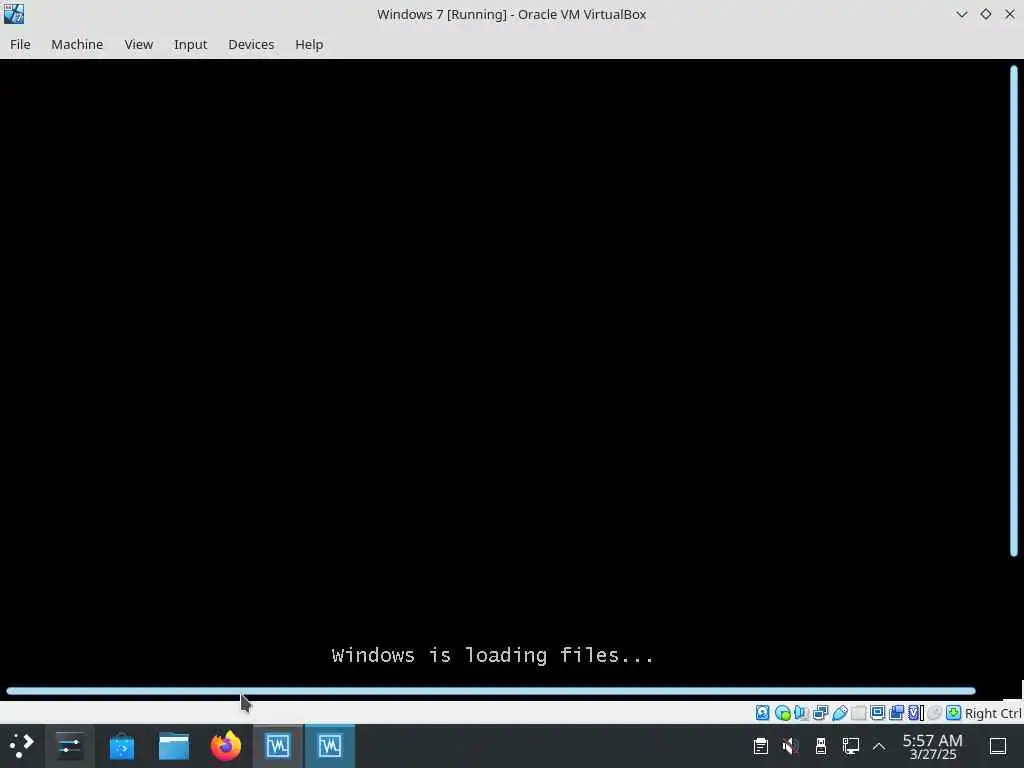Switch to the inactive VirtualBox taskbar window
The height and width of the screenshot is (768, 1024).
click(x=278, y=746)
